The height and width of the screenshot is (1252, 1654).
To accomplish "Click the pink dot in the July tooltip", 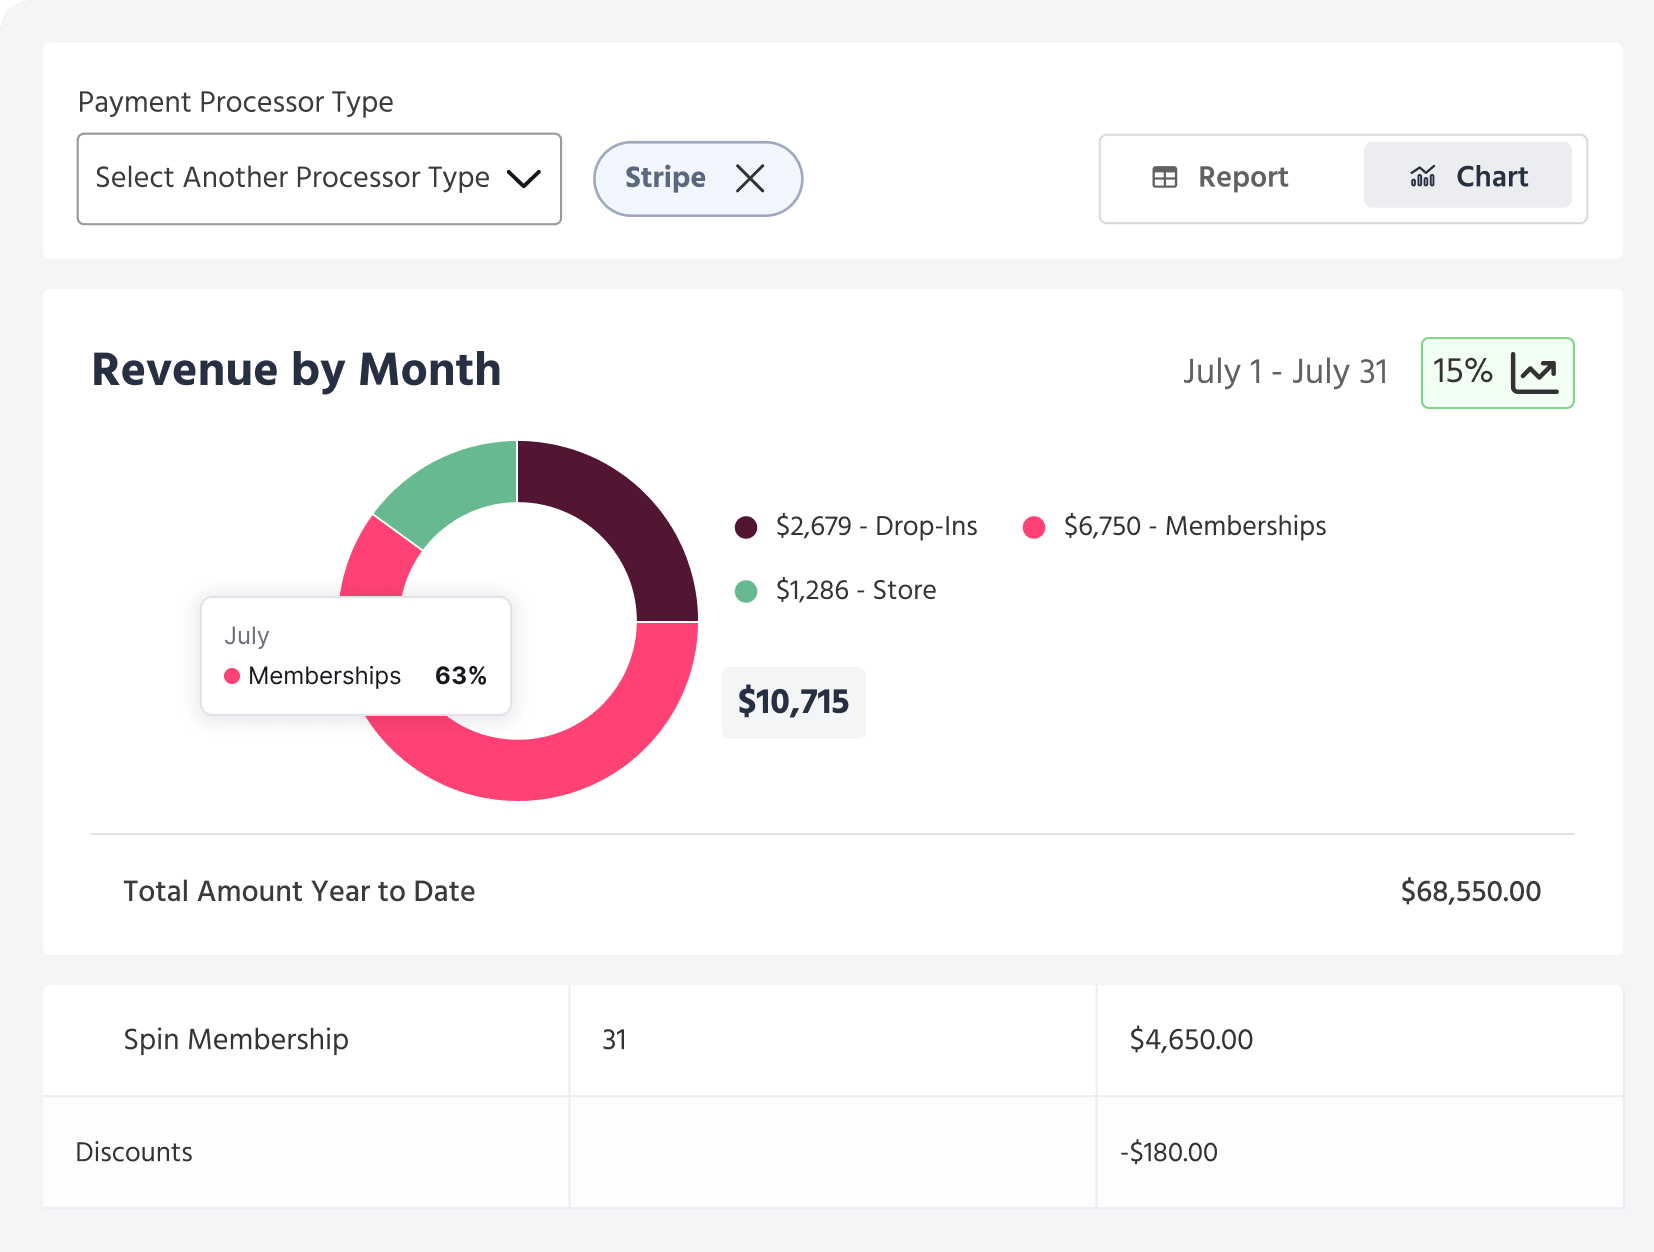I will tap(232, 676).
